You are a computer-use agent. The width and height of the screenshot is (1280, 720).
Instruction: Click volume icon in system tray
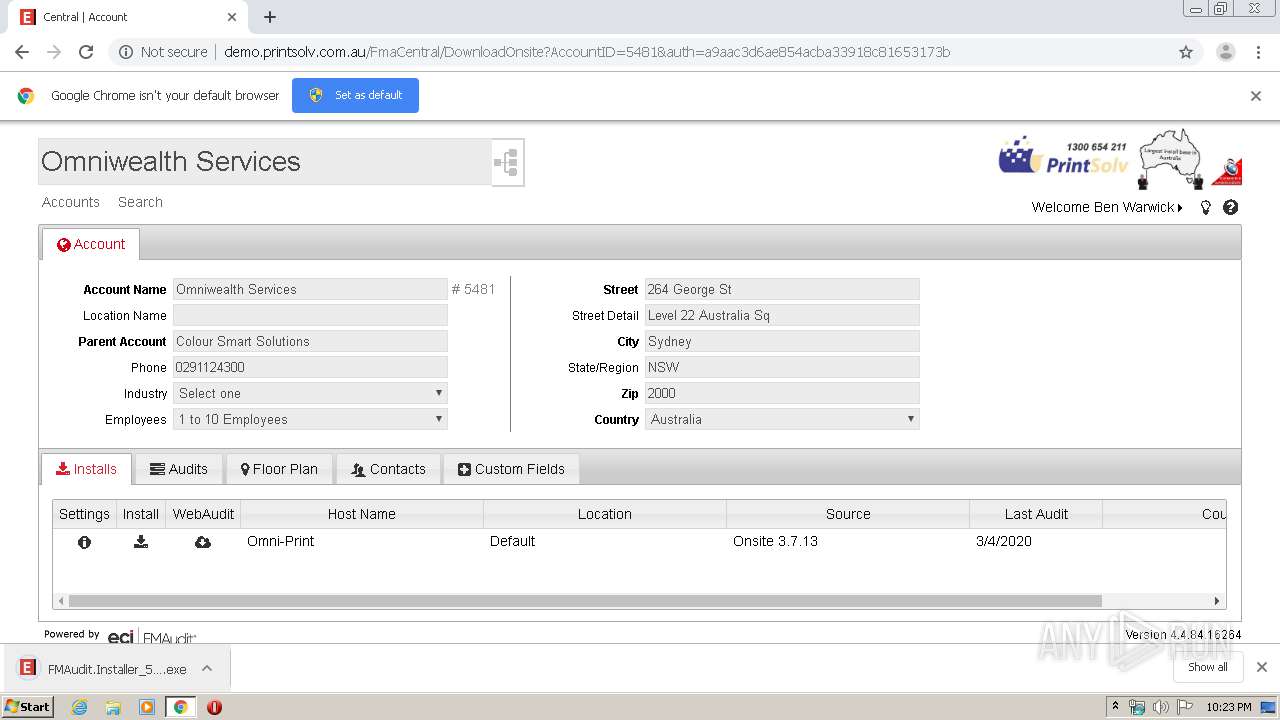(x=1161, y=707)
